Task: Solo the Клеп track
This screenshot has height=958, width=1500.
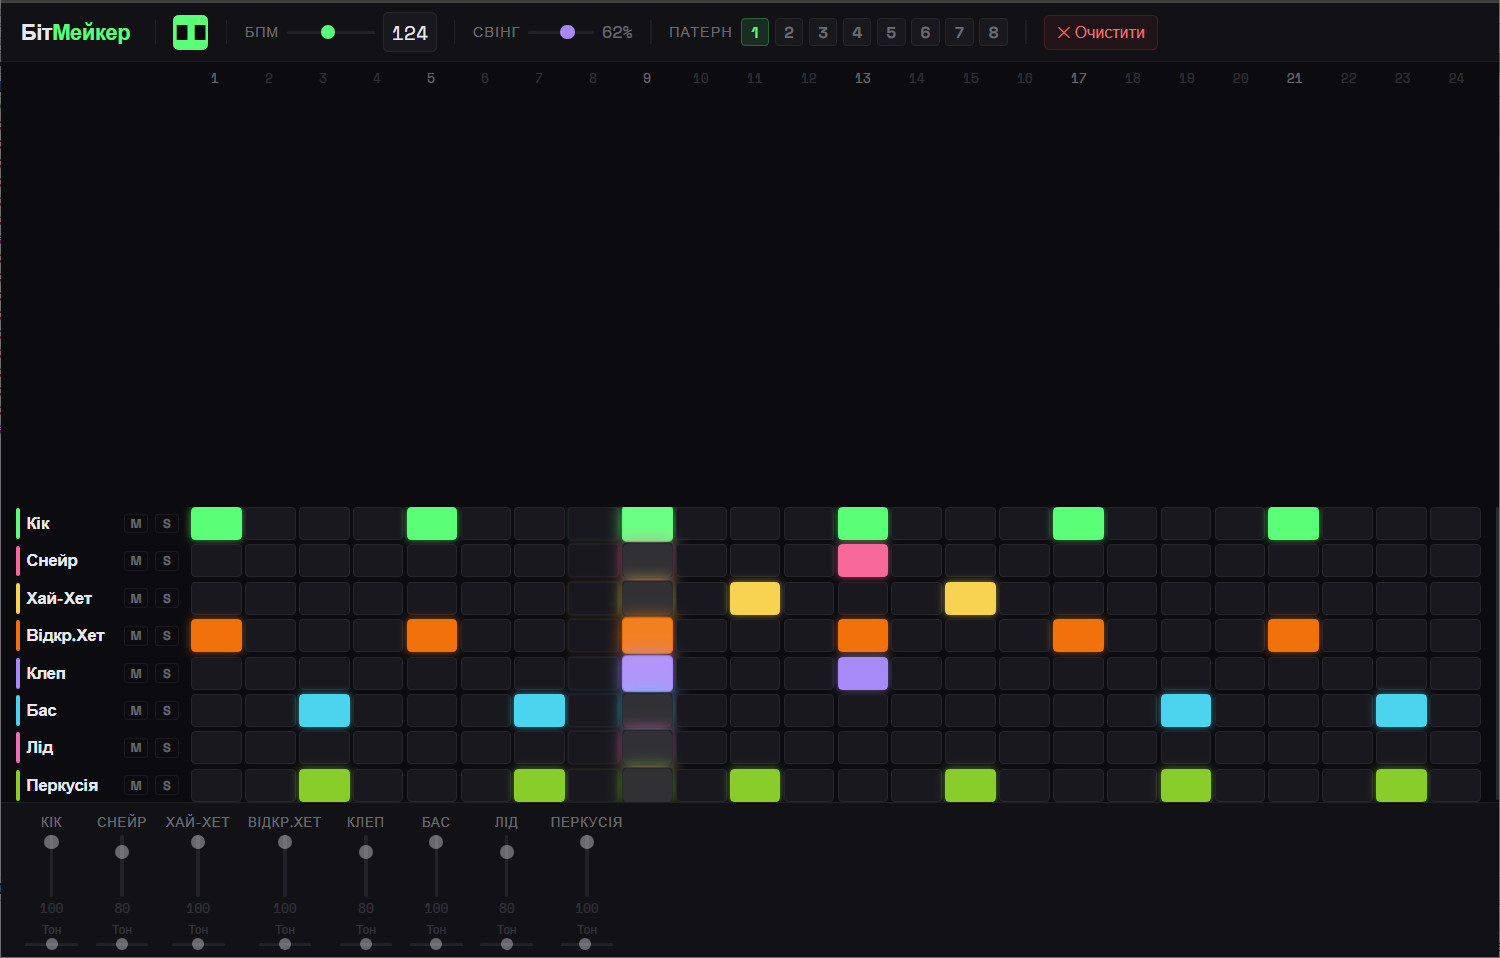Action: [167, 673]
